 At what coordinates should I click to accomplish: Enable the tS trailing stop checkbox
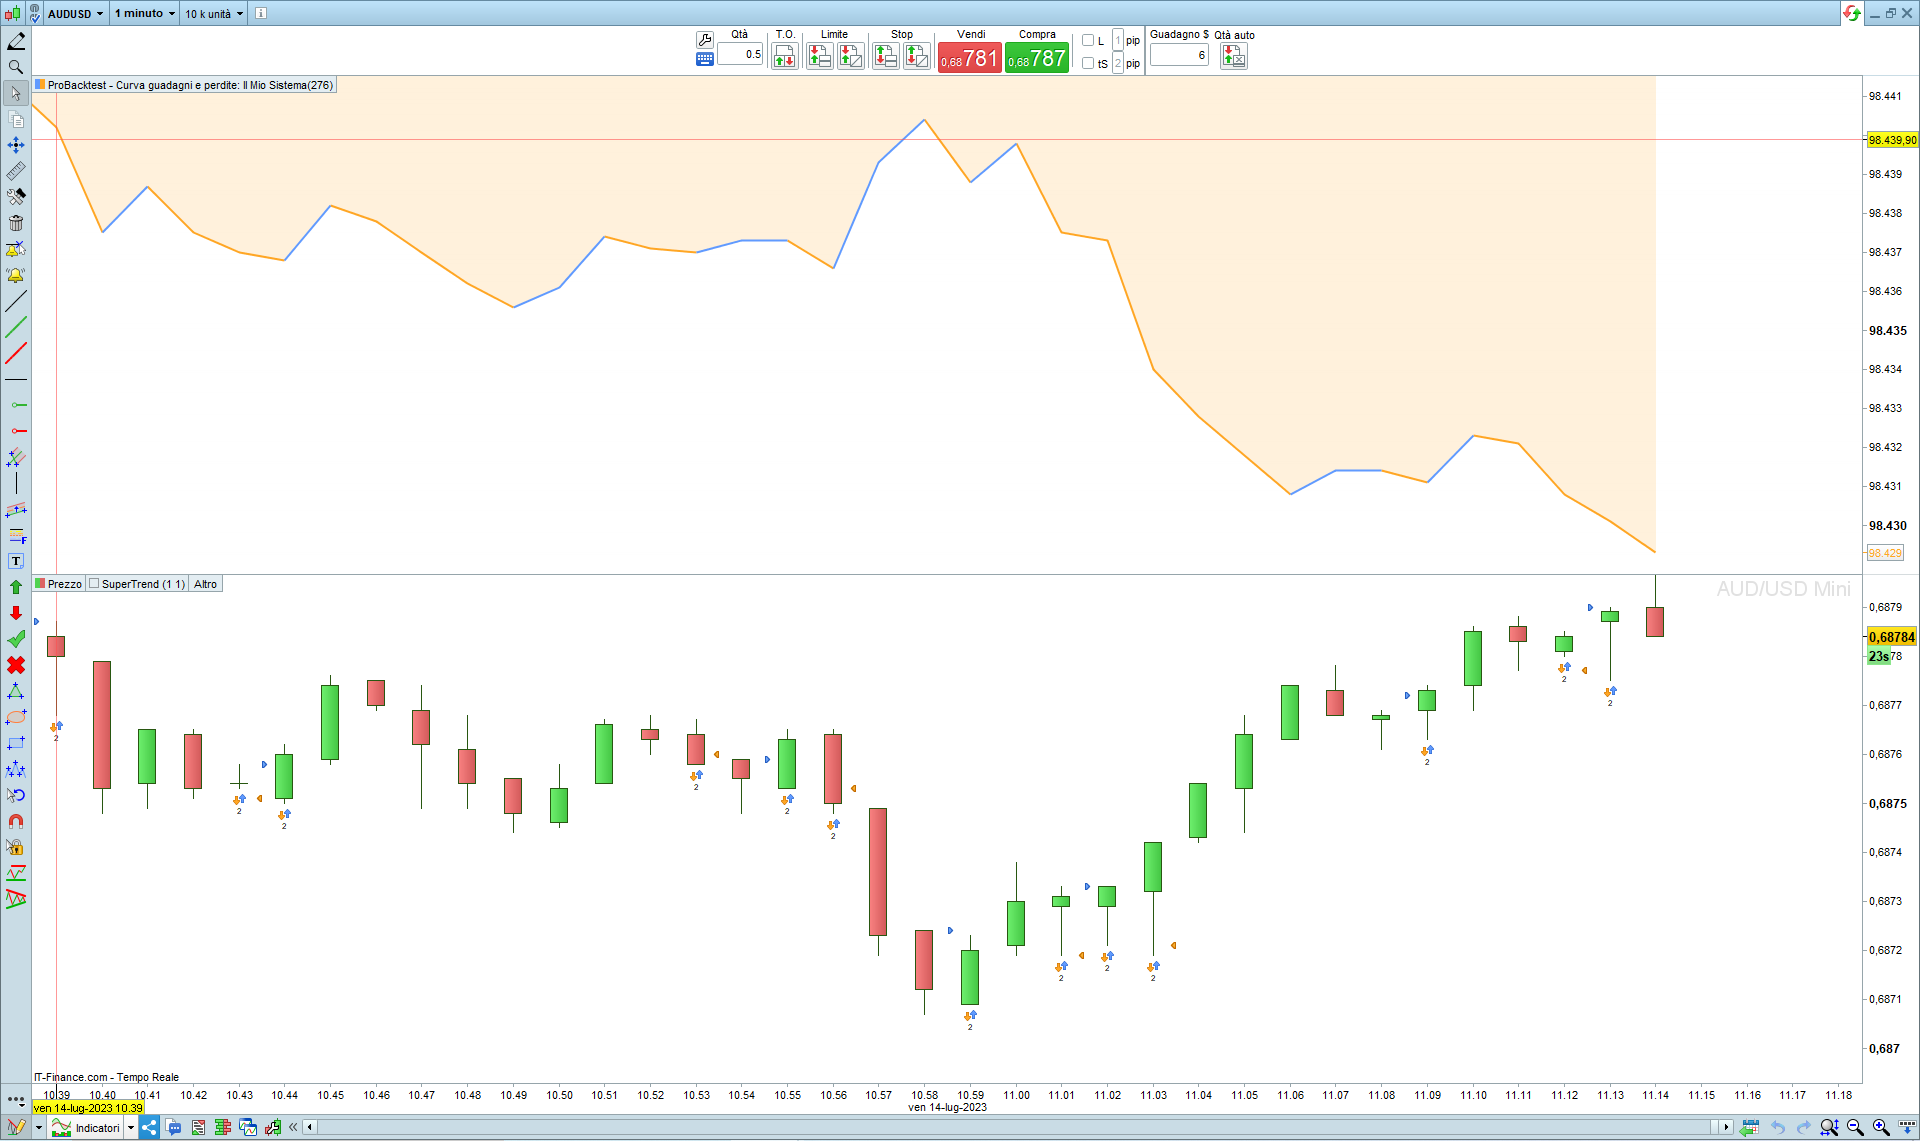(x=1088, y=63)
